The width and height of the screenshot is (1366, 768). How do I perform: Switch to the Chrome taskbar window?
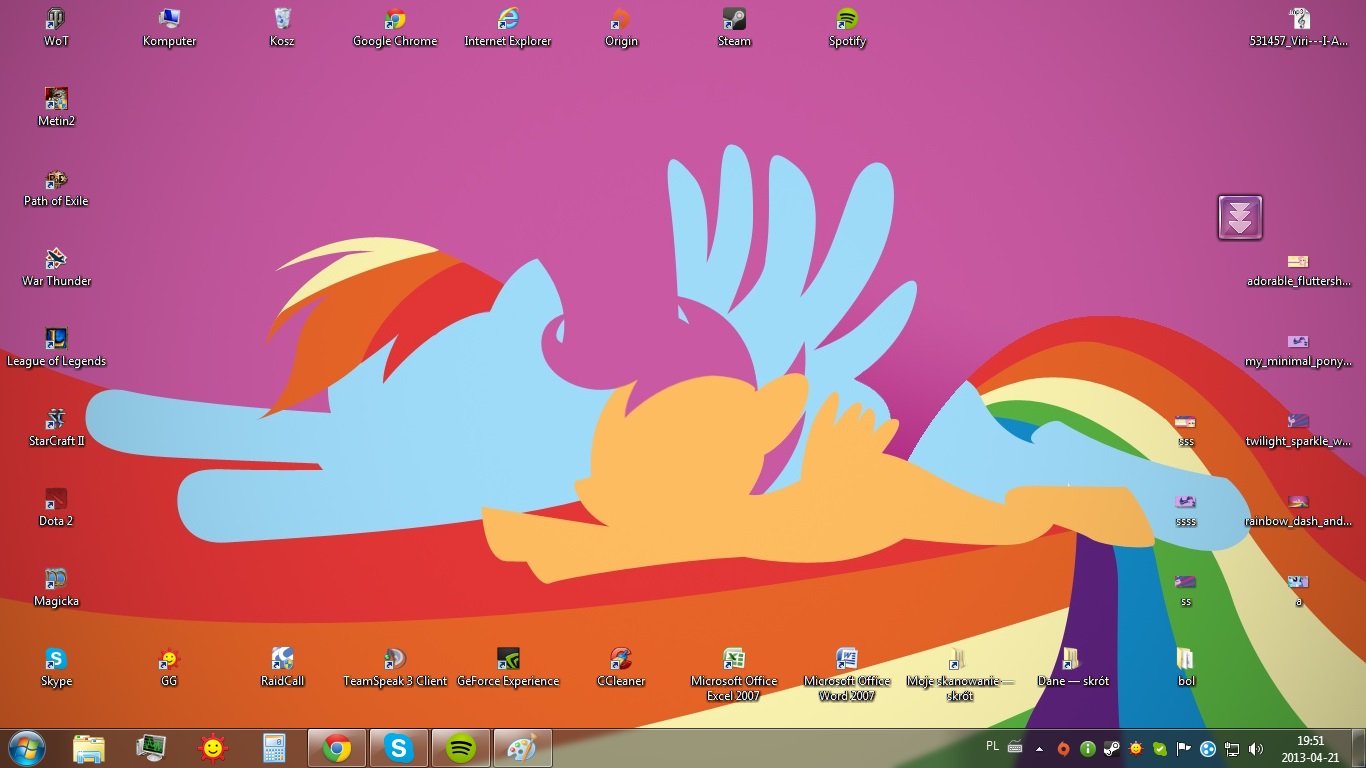tap(337, 748)
